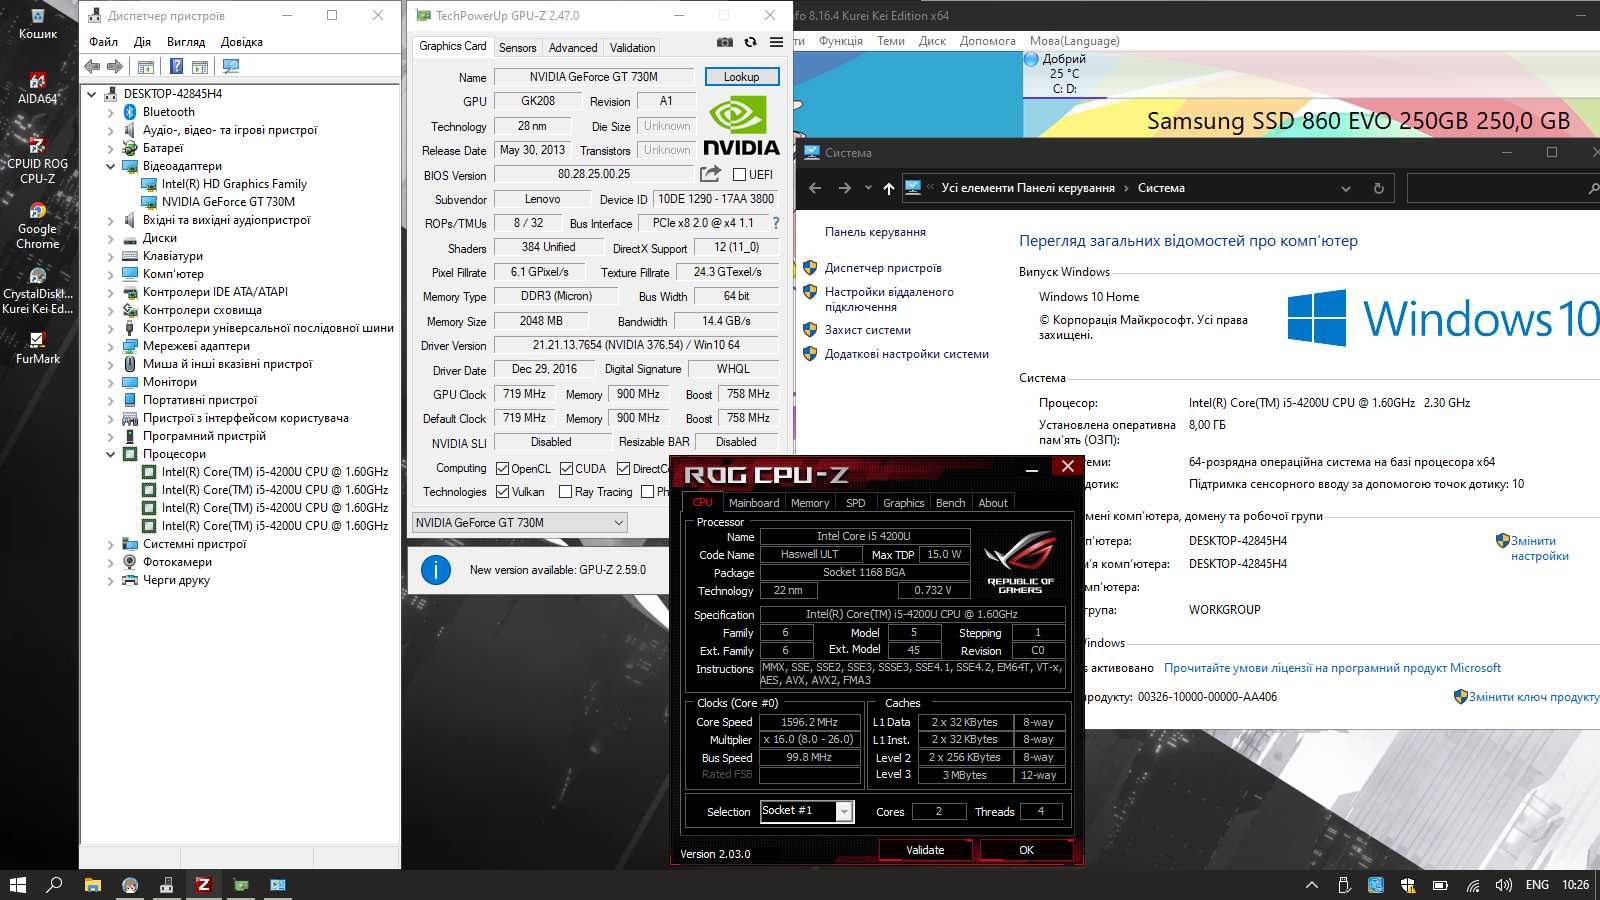Open the address bar history dropdown in System window
The image size is (1600, 900).
click(x=1345, y=188)
